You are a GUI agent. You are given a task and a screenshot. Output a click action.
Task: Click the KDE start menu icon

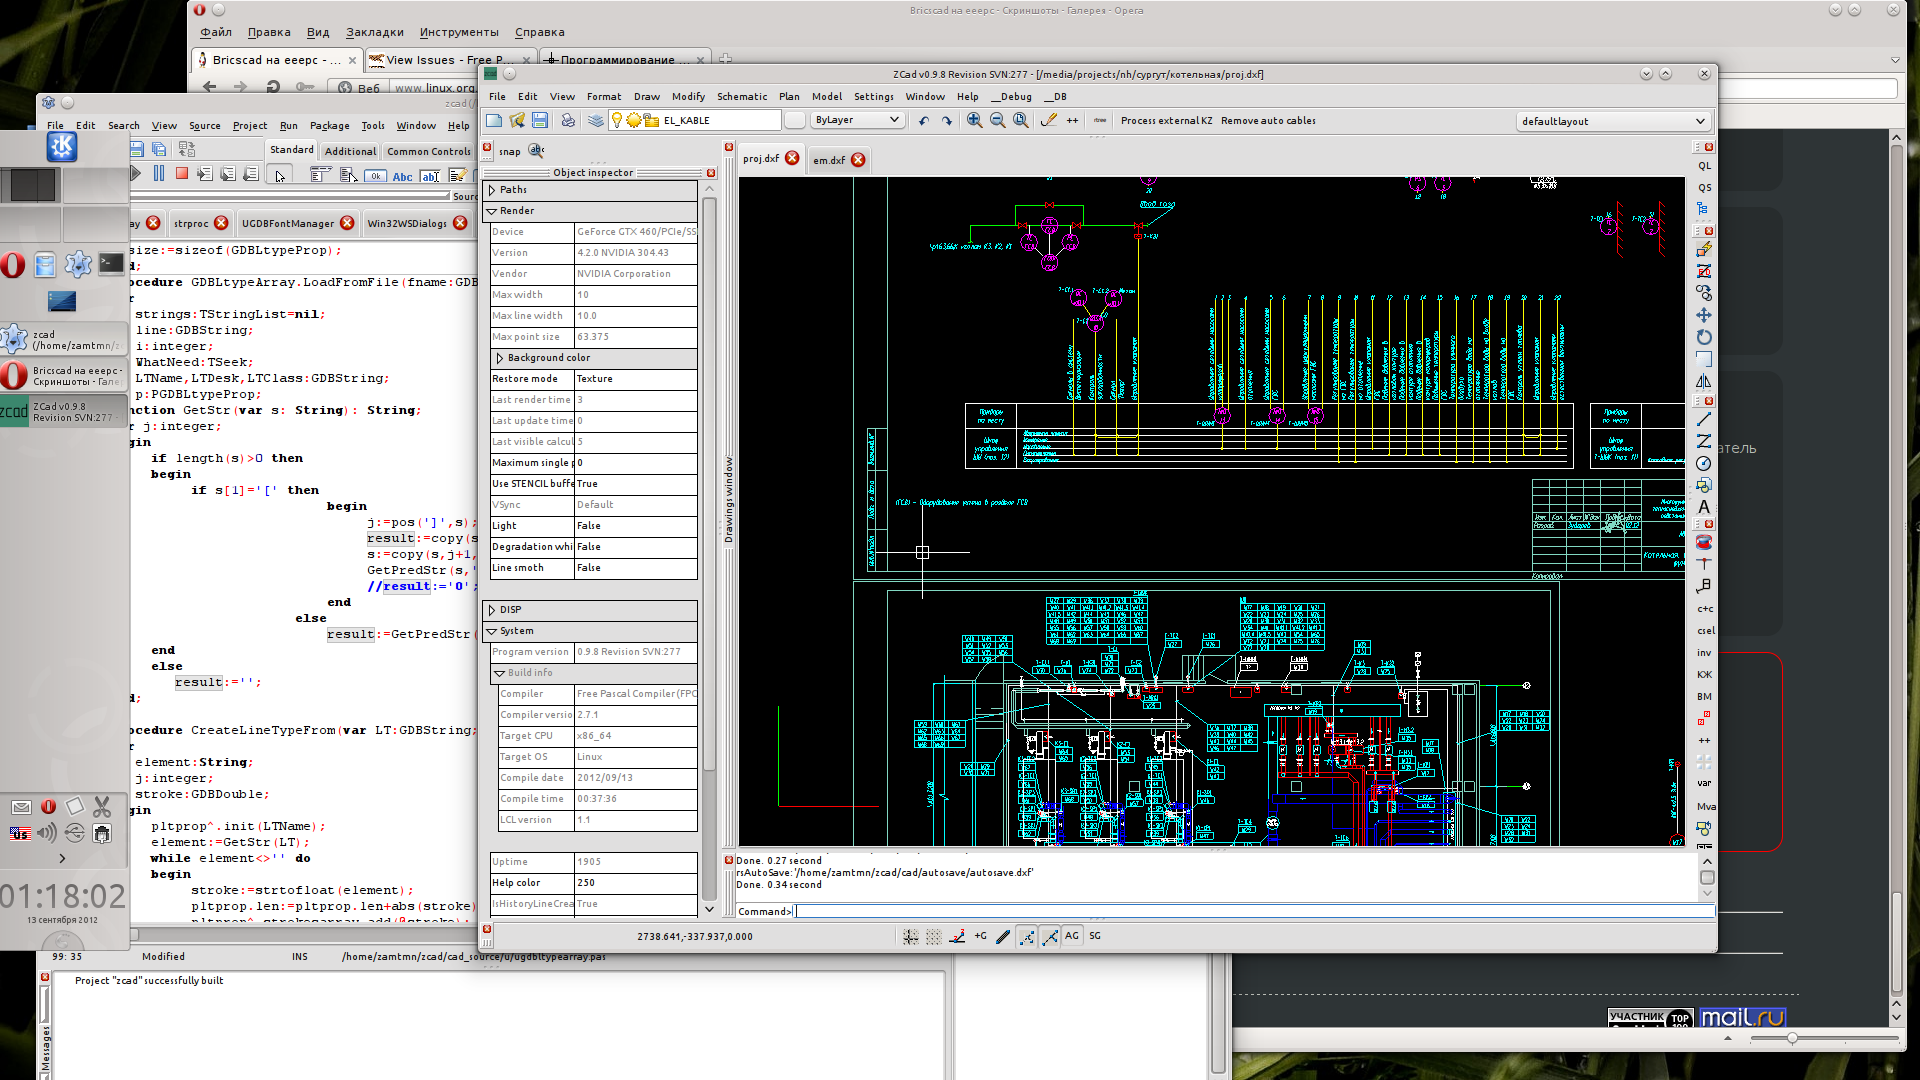[62, 147]
